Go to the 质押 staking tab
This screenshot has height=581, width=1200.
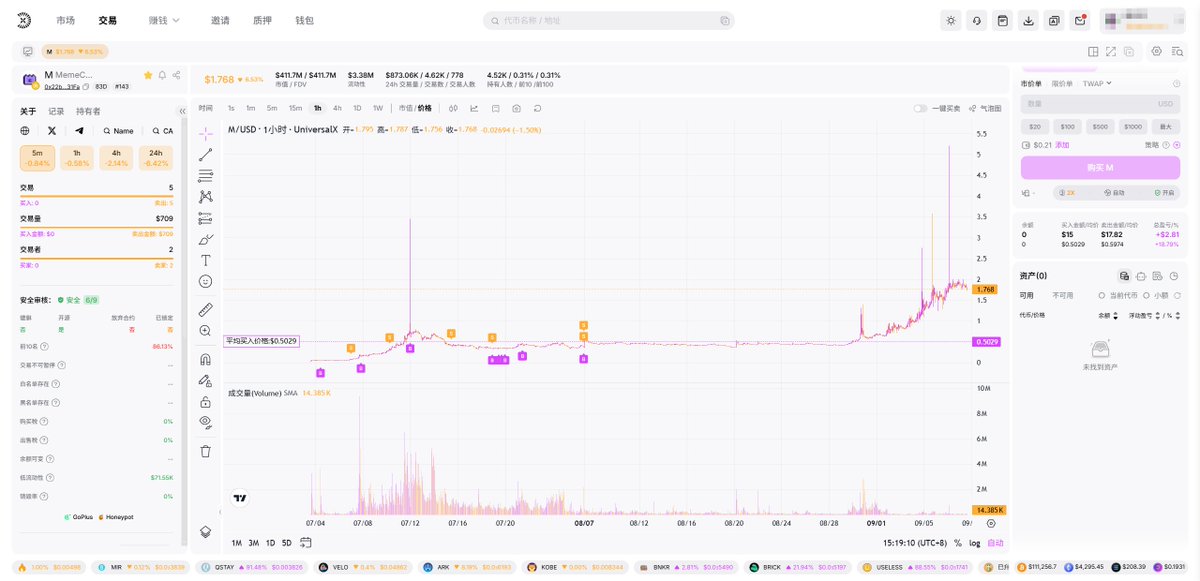click(262, 20)
